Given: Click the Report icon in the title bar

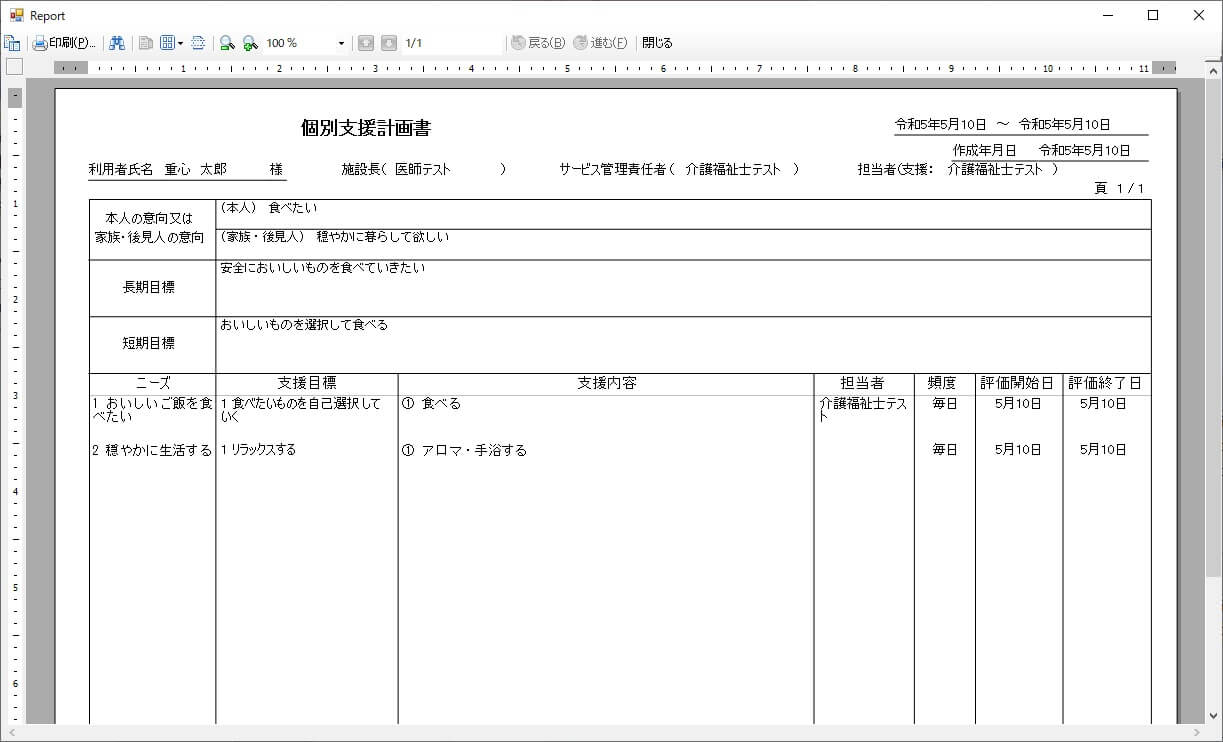Looking at the screenshot, I should pos(15,15).
